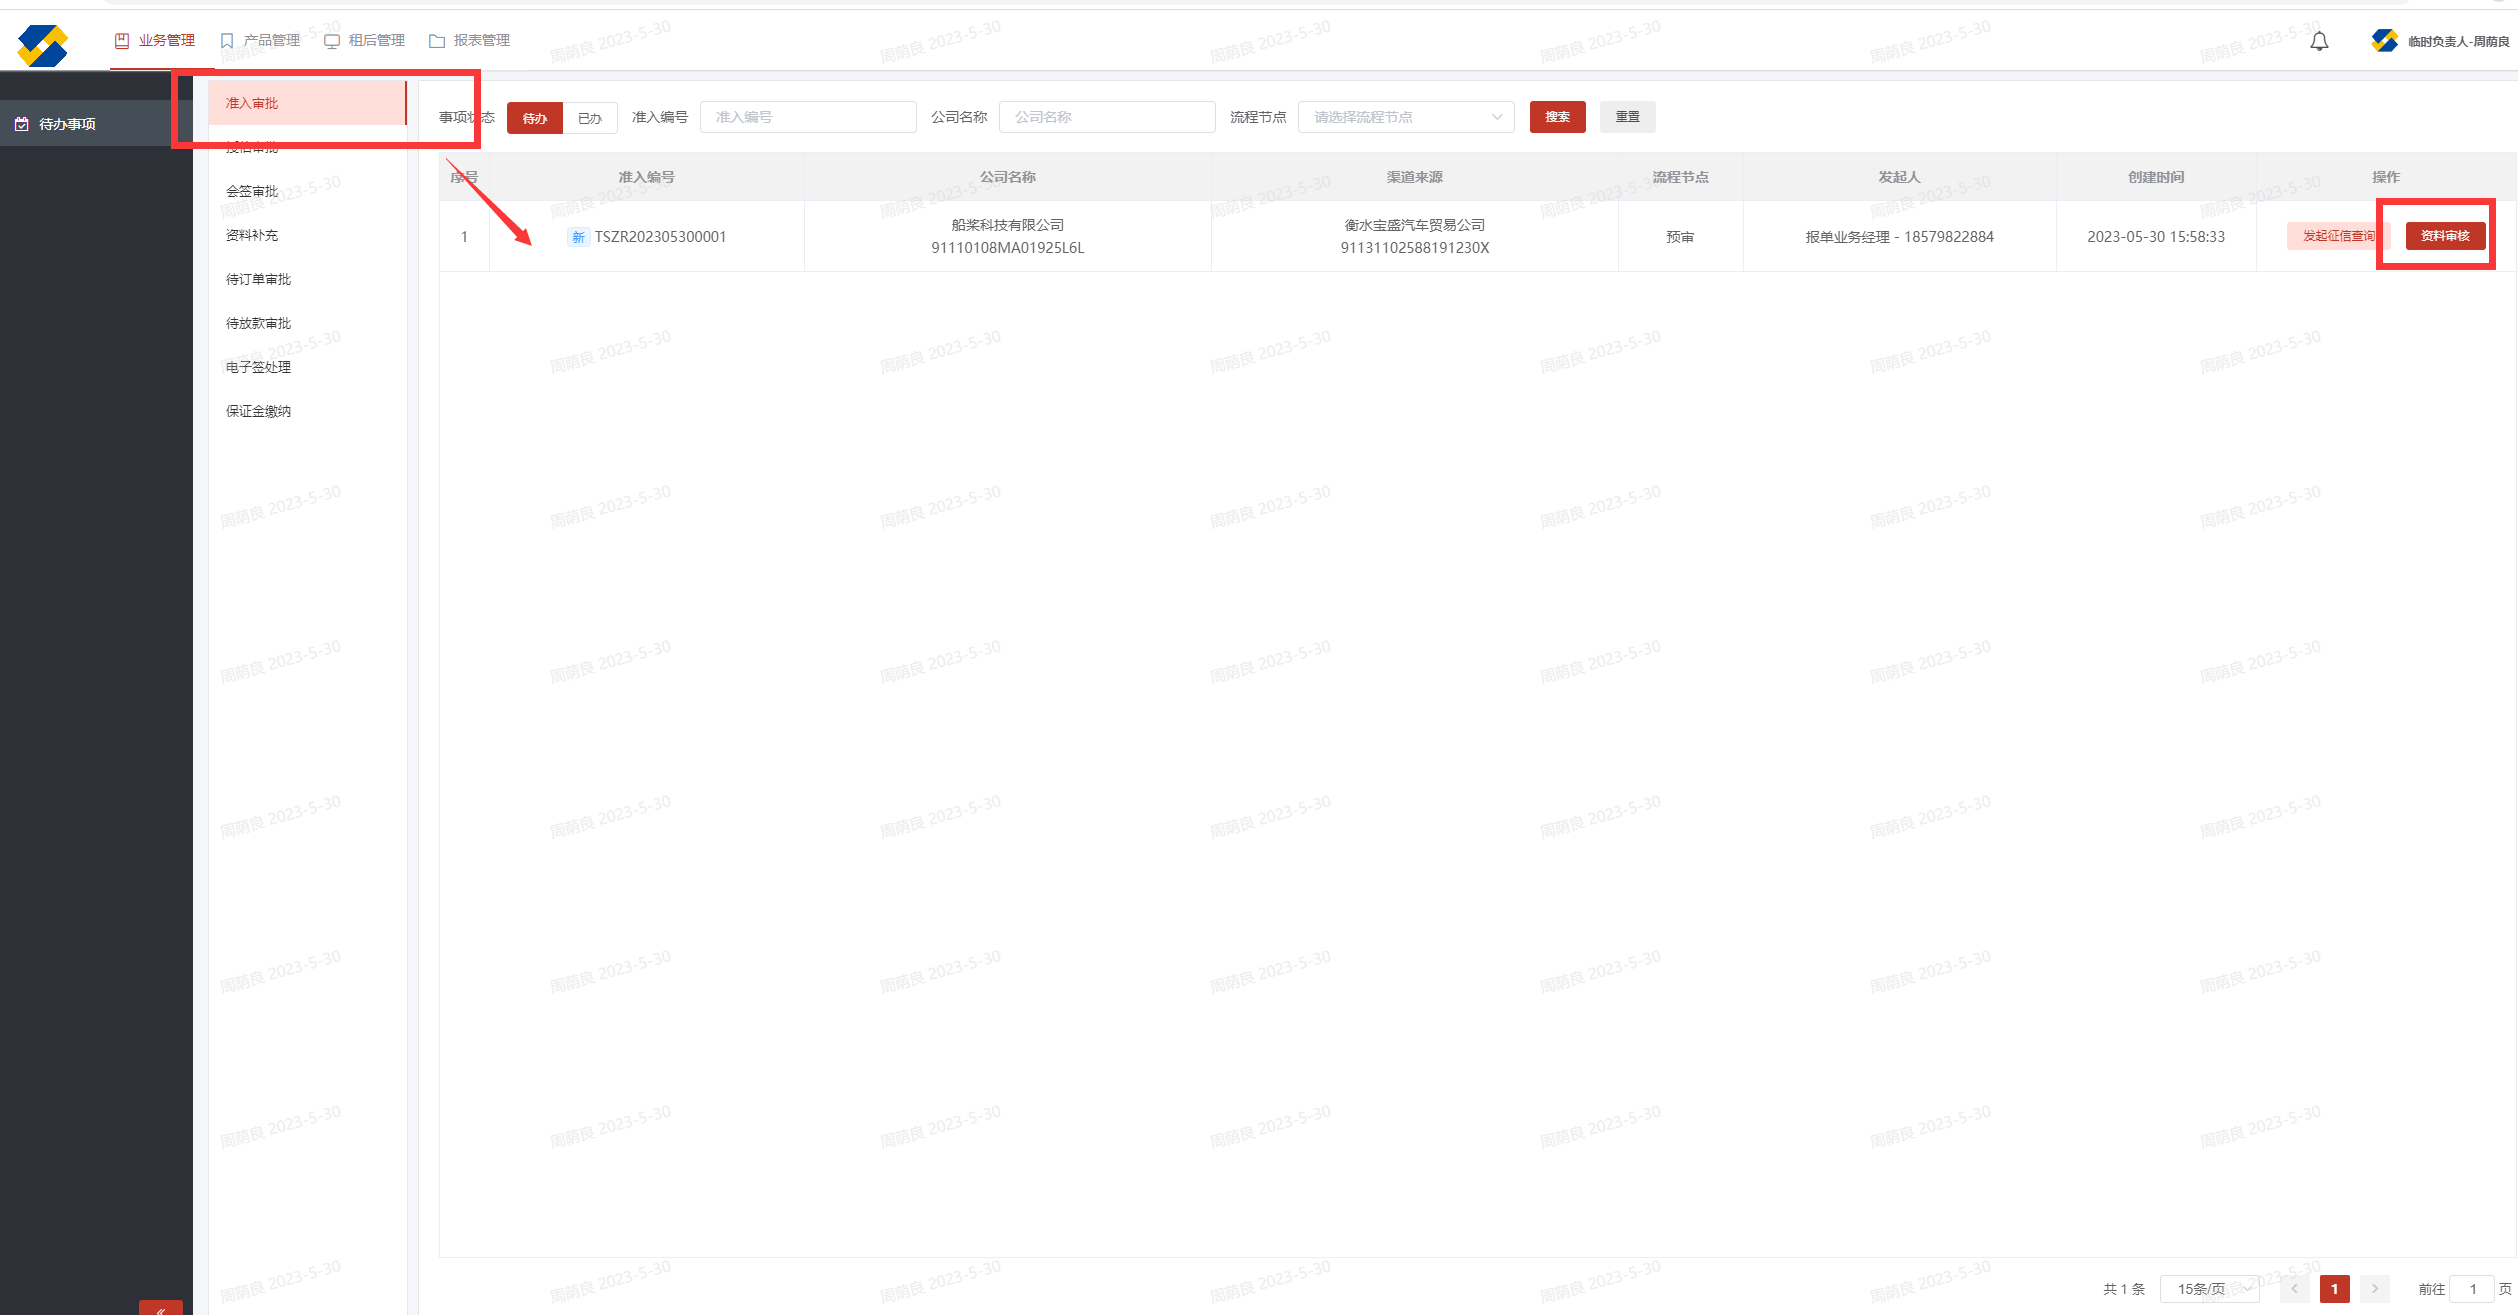Open 租后管理 monitor icon menu
This screenshot has width=2518, height=1315.
coord(332,41)
